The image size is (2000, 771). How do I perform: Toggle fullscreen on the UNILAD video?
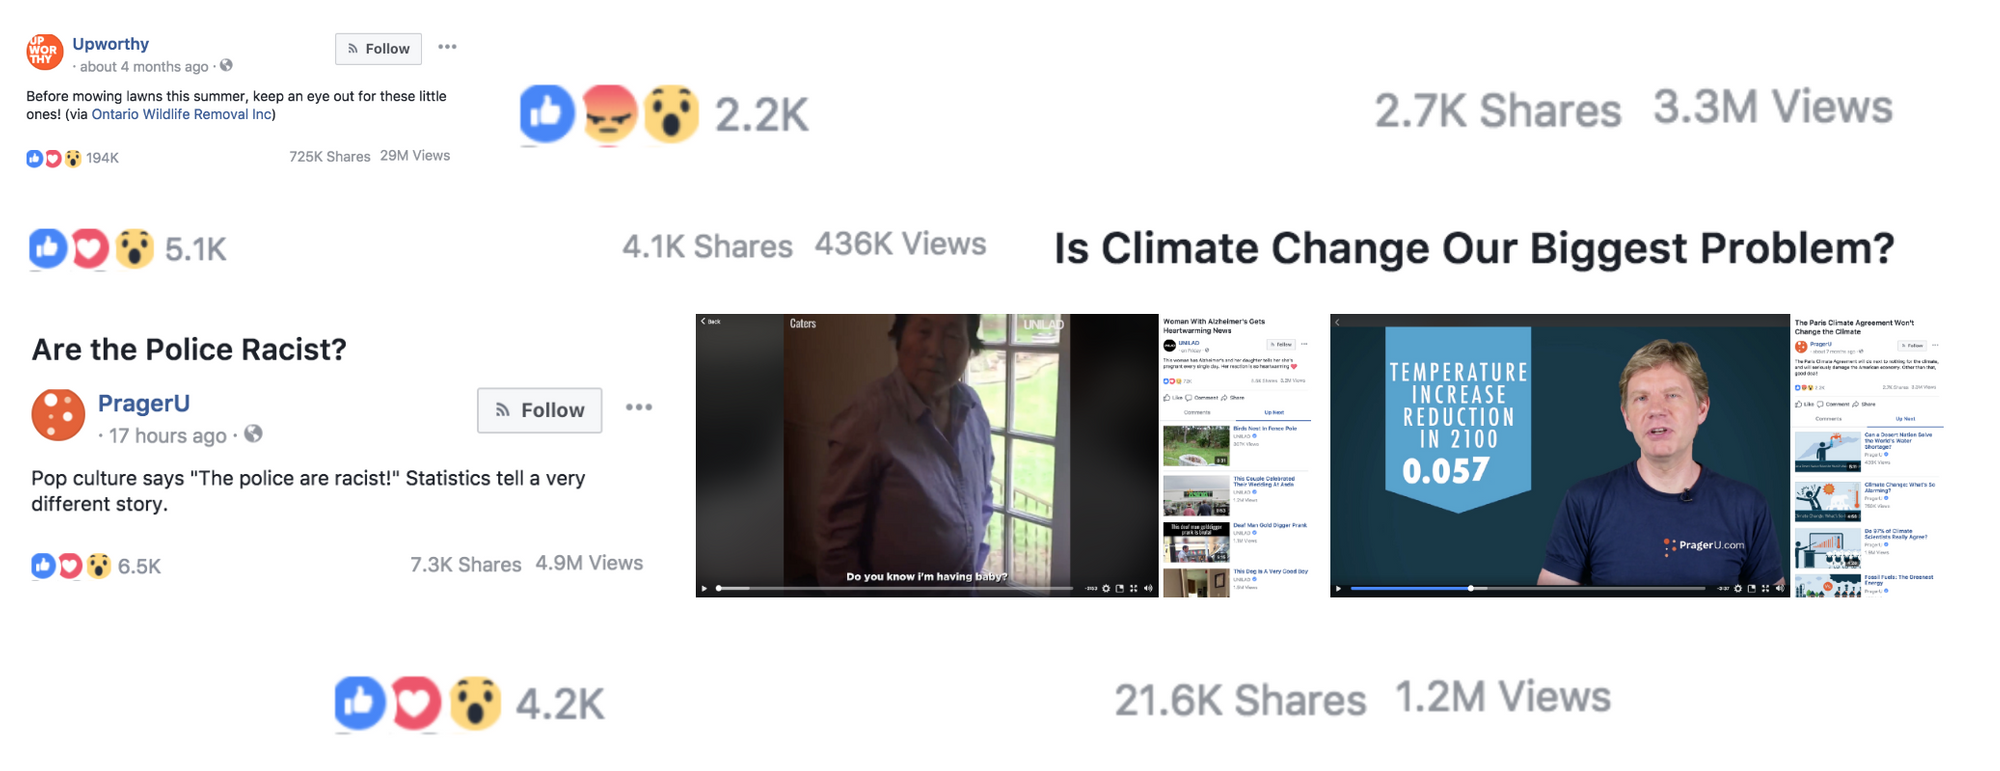(1133, 588)
